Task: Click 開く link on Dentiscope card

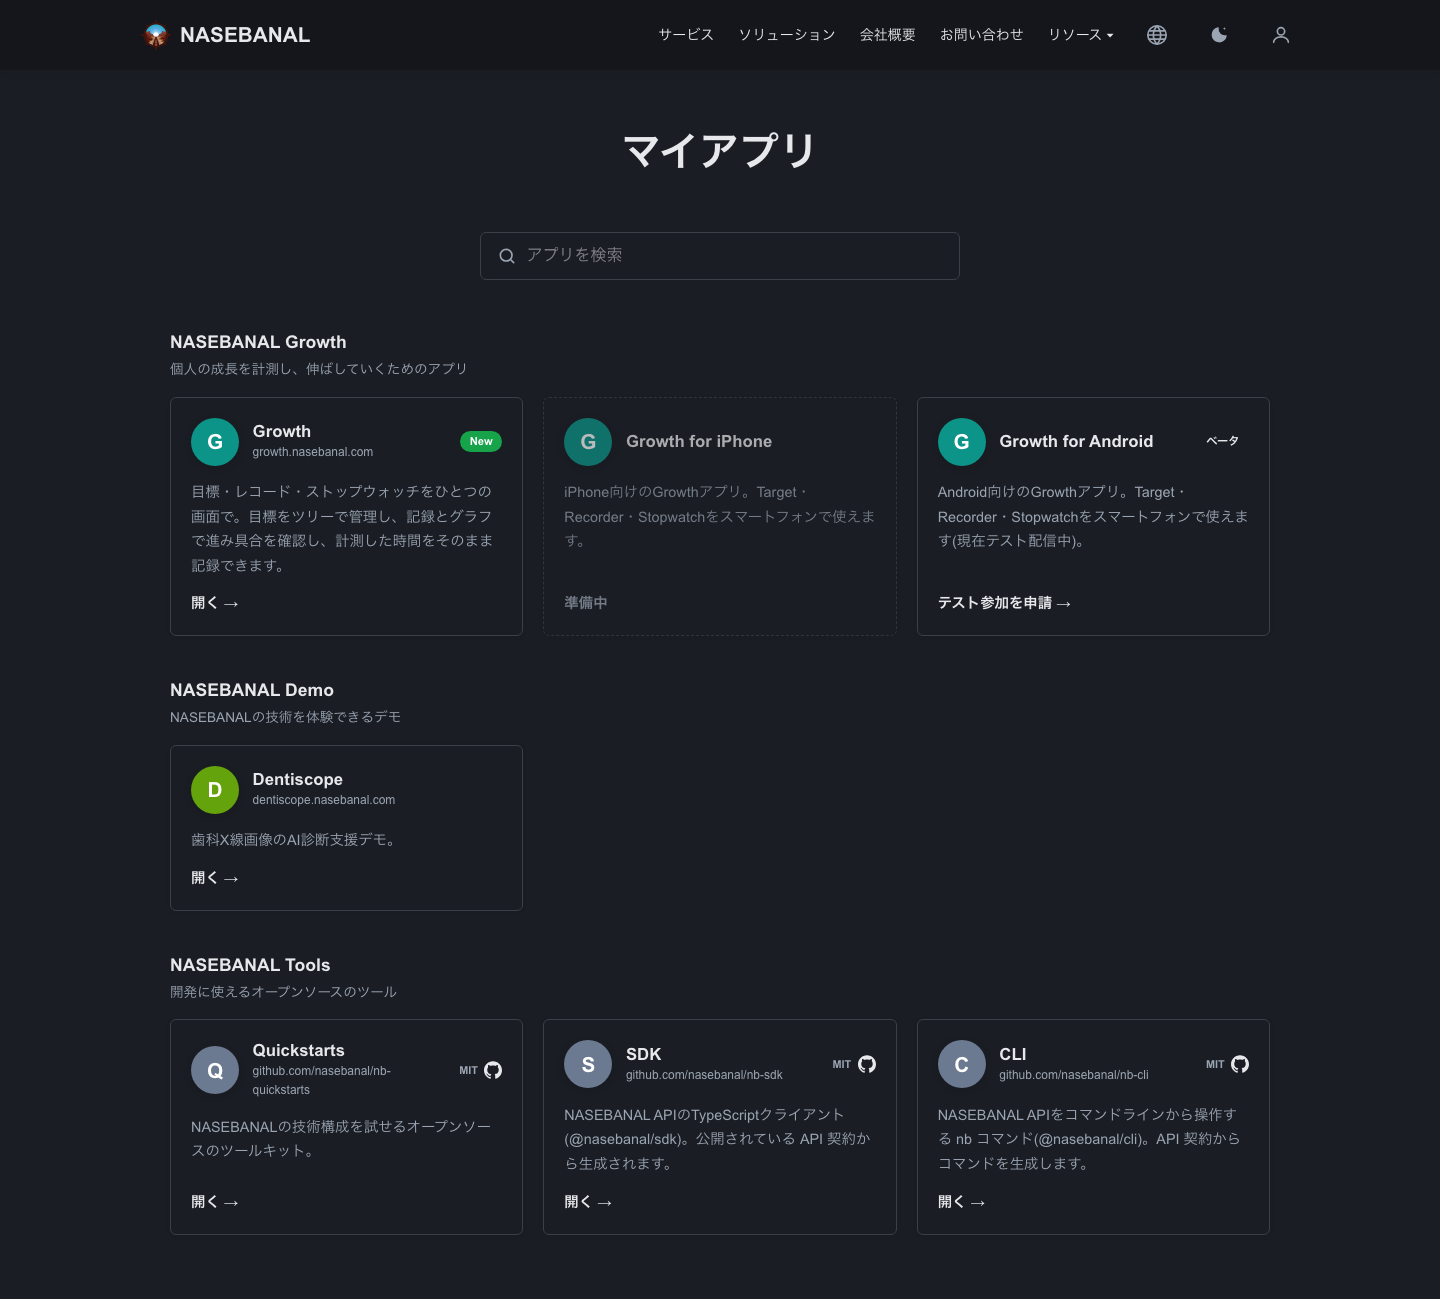Action: click(x=215, y=878)
